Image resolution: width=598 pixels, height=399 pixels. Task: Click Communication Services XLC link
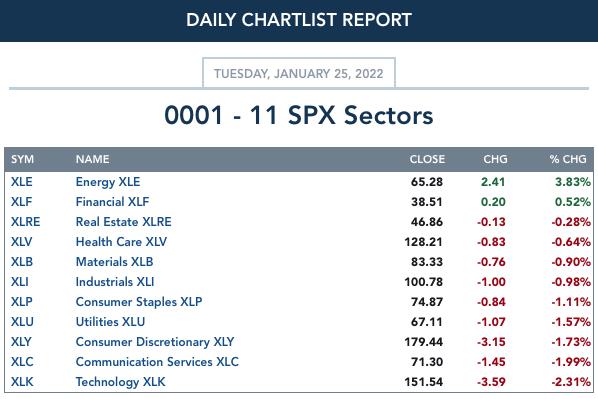click(157, 362)
